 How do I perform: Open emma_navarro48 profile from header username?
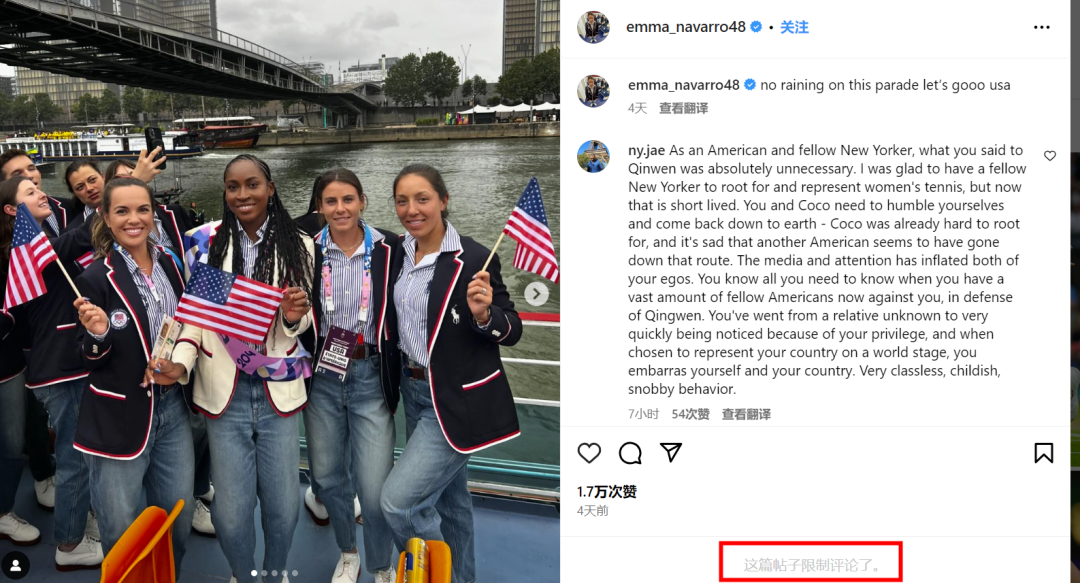[685, 27]
